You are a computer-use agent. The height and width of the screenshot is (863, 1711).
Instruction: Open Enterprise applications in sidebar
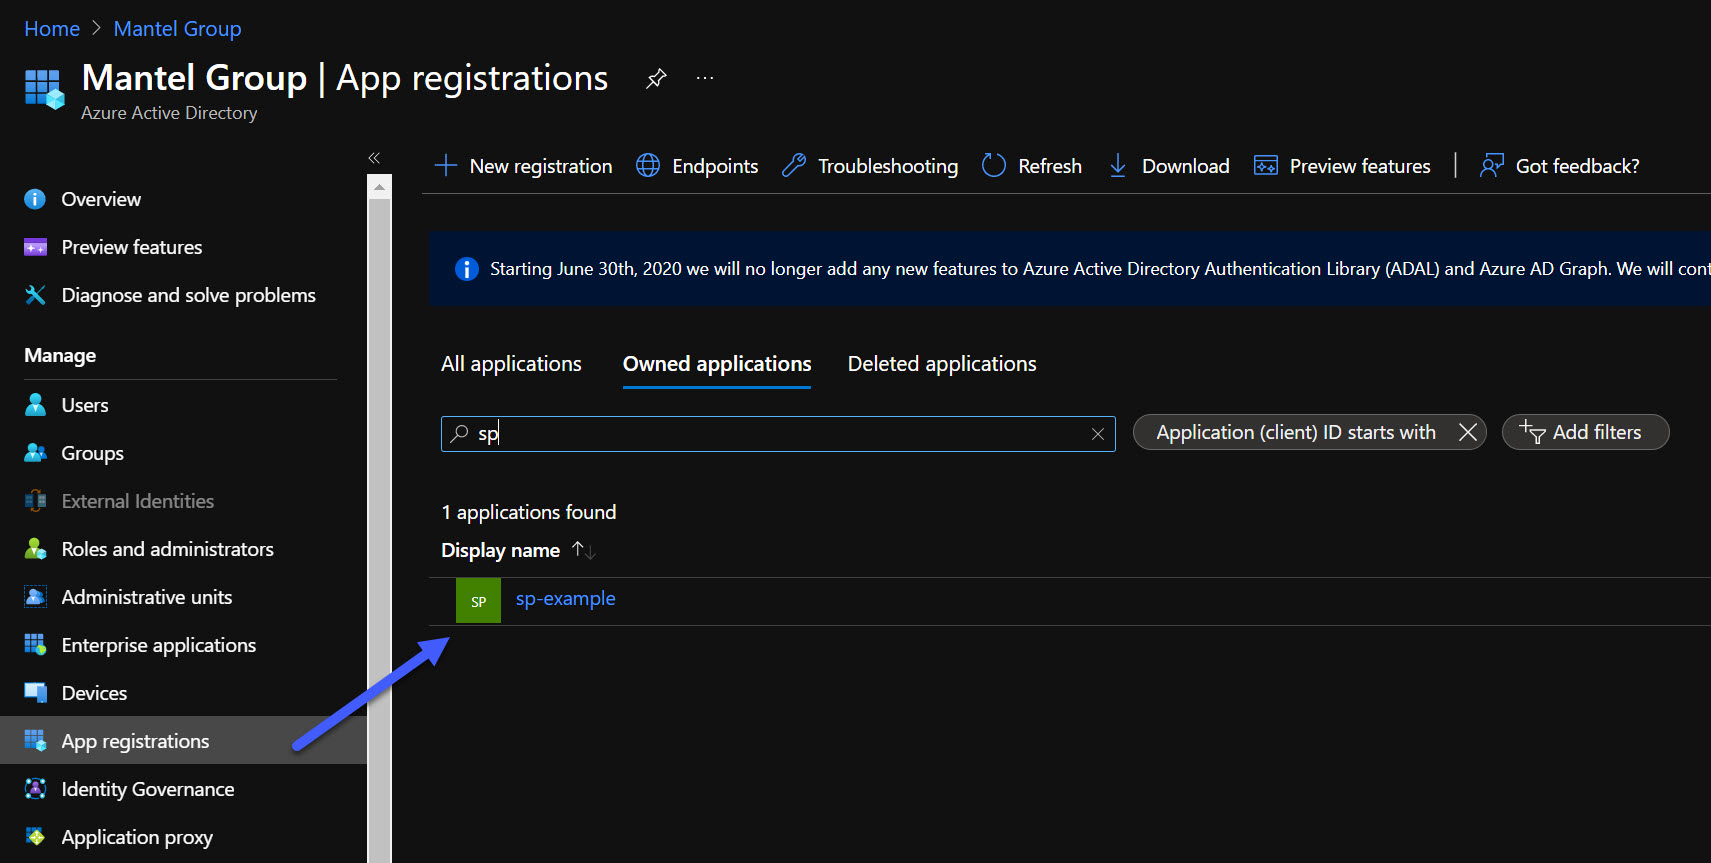[x=159, y=645]
